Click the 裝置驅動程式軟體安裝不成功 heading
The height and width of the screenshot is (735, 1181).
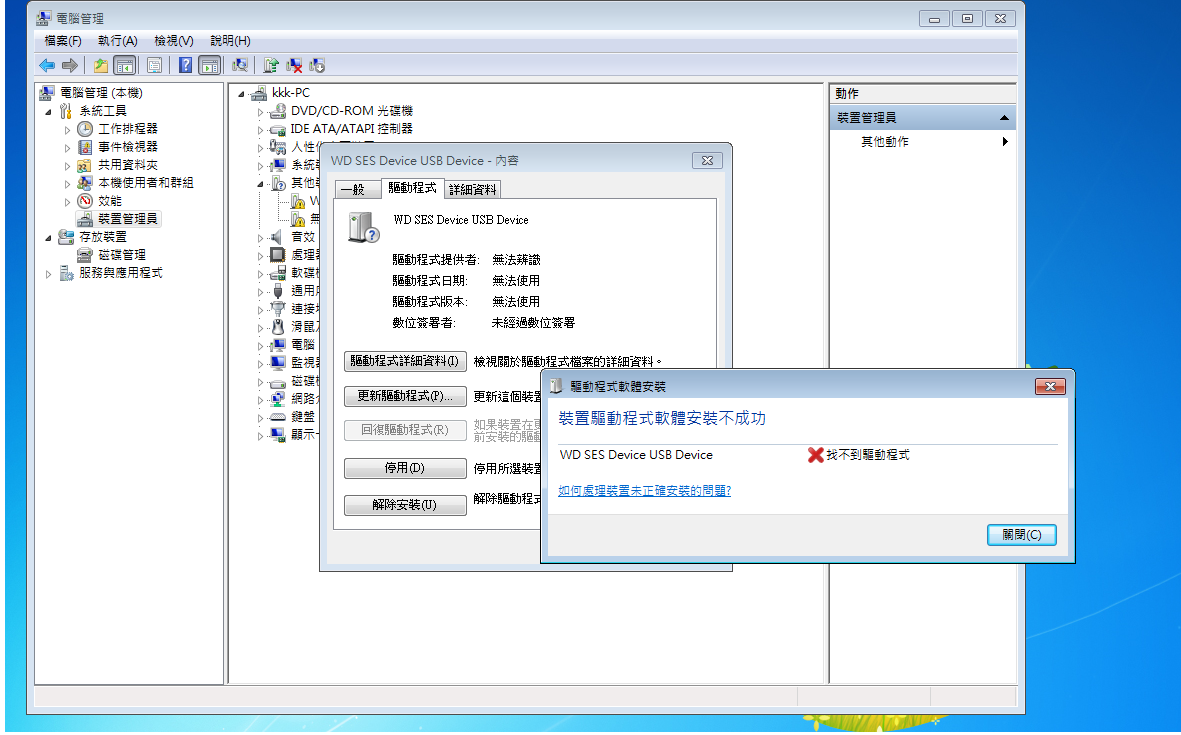[x=662, y=419]
